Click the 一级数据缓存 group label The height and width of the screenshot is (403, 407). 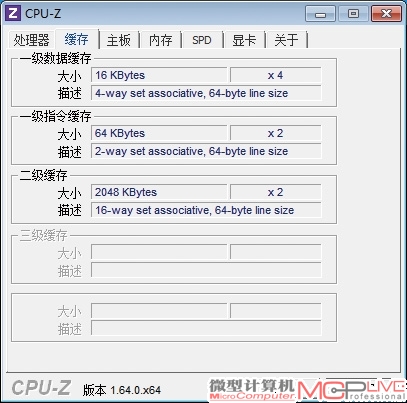coord(55,59)
